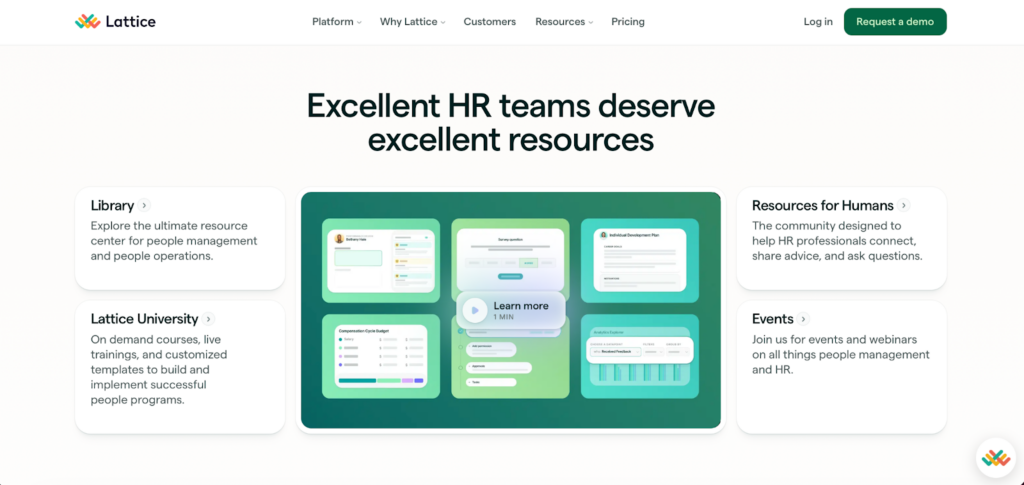Click the Compensation Cycle Budget thumbnail
This screenshot has width=1024, height=485.
pyautogui.click(x=381, y=356)
